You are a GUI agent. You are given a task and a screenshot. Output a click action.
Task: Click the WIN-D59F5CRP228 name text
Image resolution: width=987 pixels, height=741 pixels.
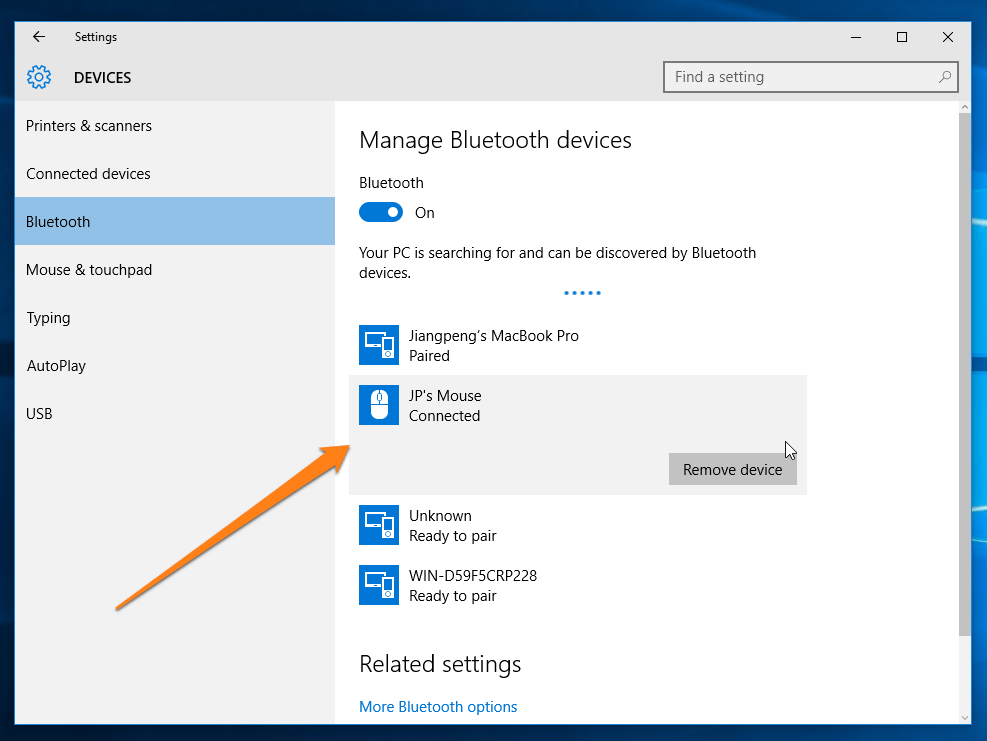click(x=473, y=575)
